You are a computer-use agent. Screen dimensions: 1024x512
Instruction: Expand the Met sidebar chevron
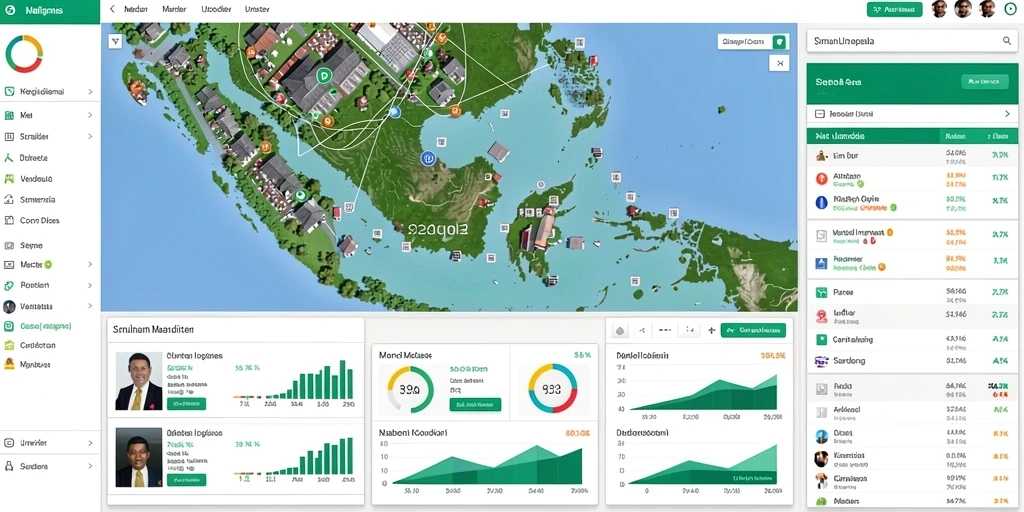tap(90, 115)
